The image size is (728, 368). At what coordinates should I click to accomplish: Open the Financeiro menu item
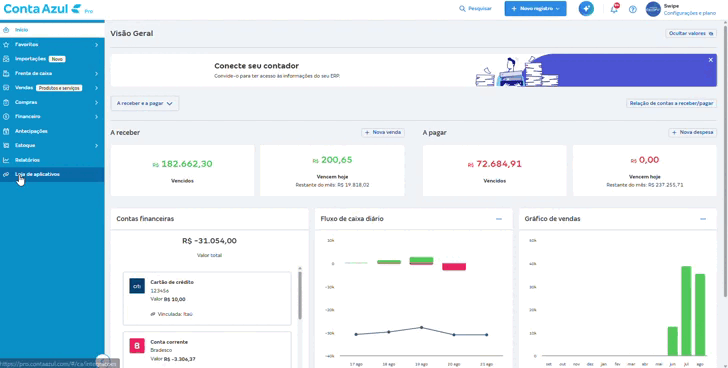(52, 116)
